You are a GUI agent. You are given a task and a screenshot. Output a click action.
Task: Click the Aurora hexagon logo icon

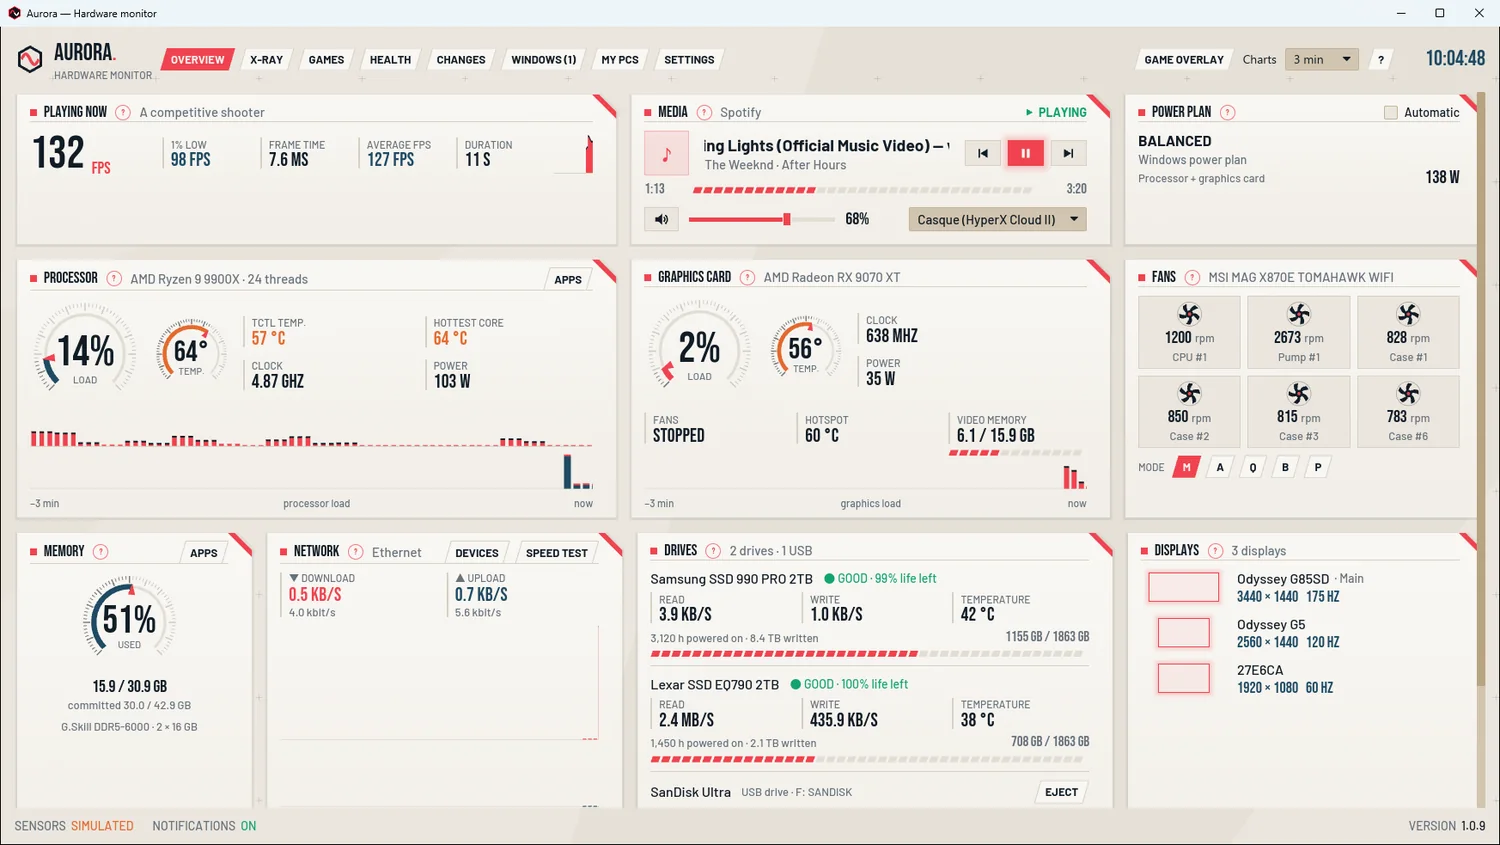pyautogui.click(x=30, y=59)
